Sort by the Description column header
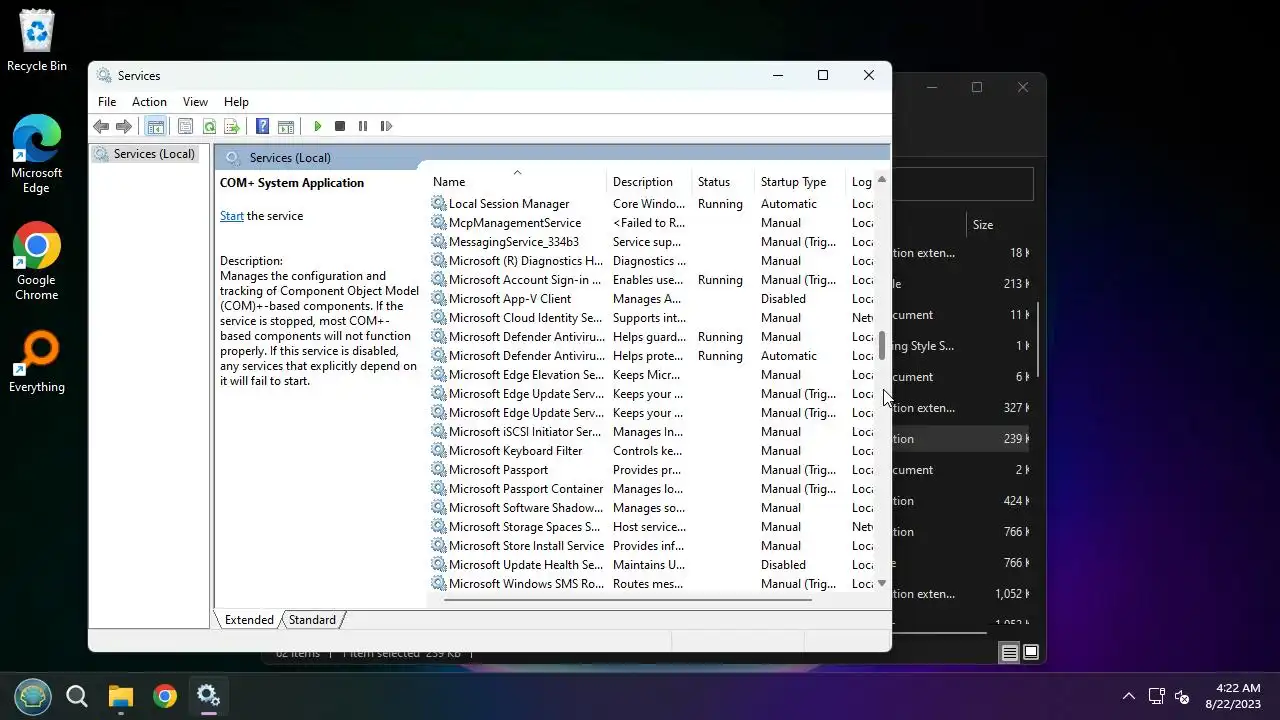The width and height of the screenshot is (1280, 720). tap(649, 182)
